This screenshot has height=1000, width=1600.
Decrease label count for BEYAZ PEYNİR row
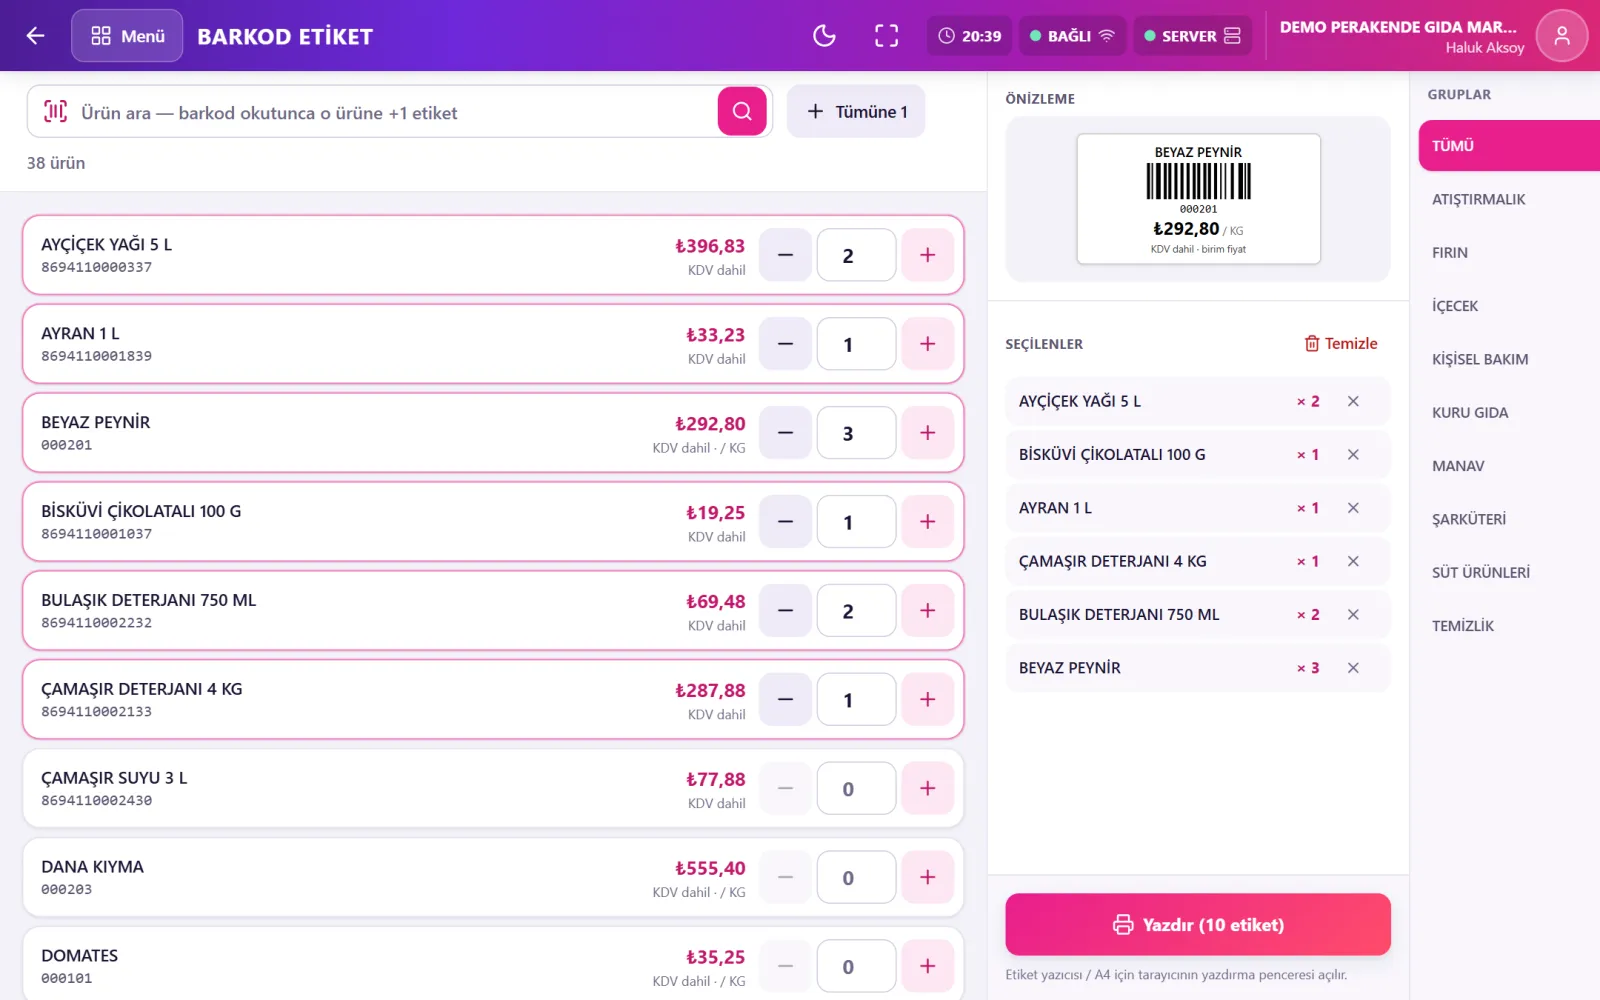(x=785, y=433)
